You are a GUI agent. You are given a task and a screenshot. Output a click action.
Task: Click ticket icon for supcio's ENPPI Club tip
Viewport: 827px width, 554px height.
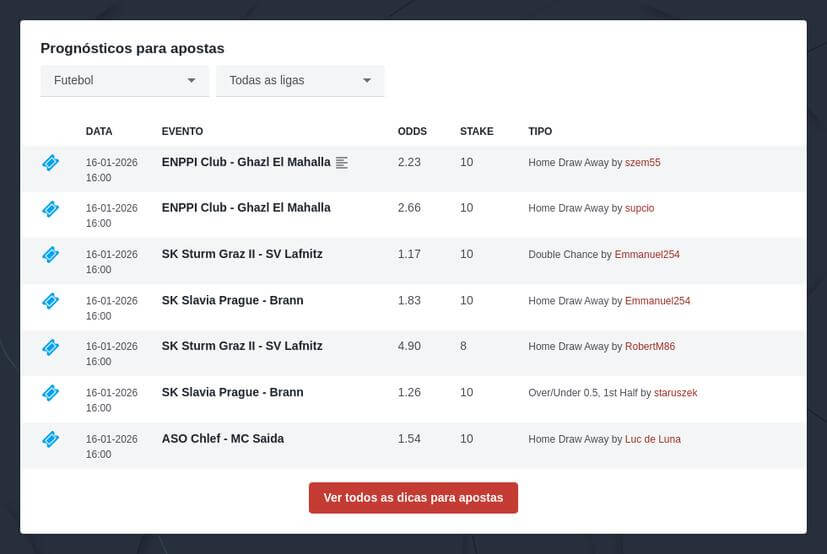[x=51, y=209]
